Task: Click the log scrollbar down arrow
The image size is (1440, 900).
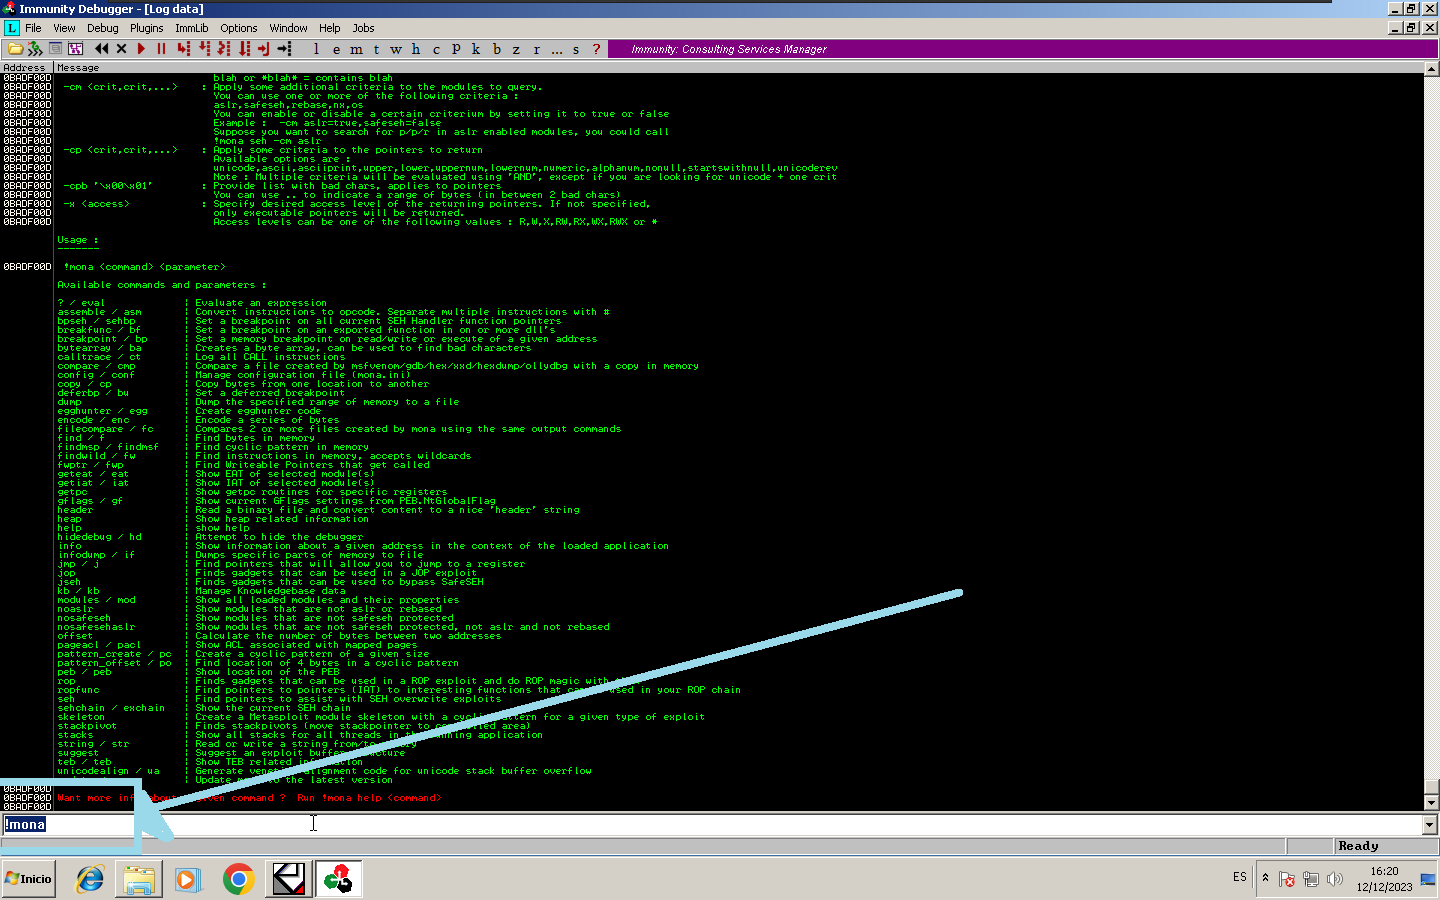Action: click(1432, 802)
